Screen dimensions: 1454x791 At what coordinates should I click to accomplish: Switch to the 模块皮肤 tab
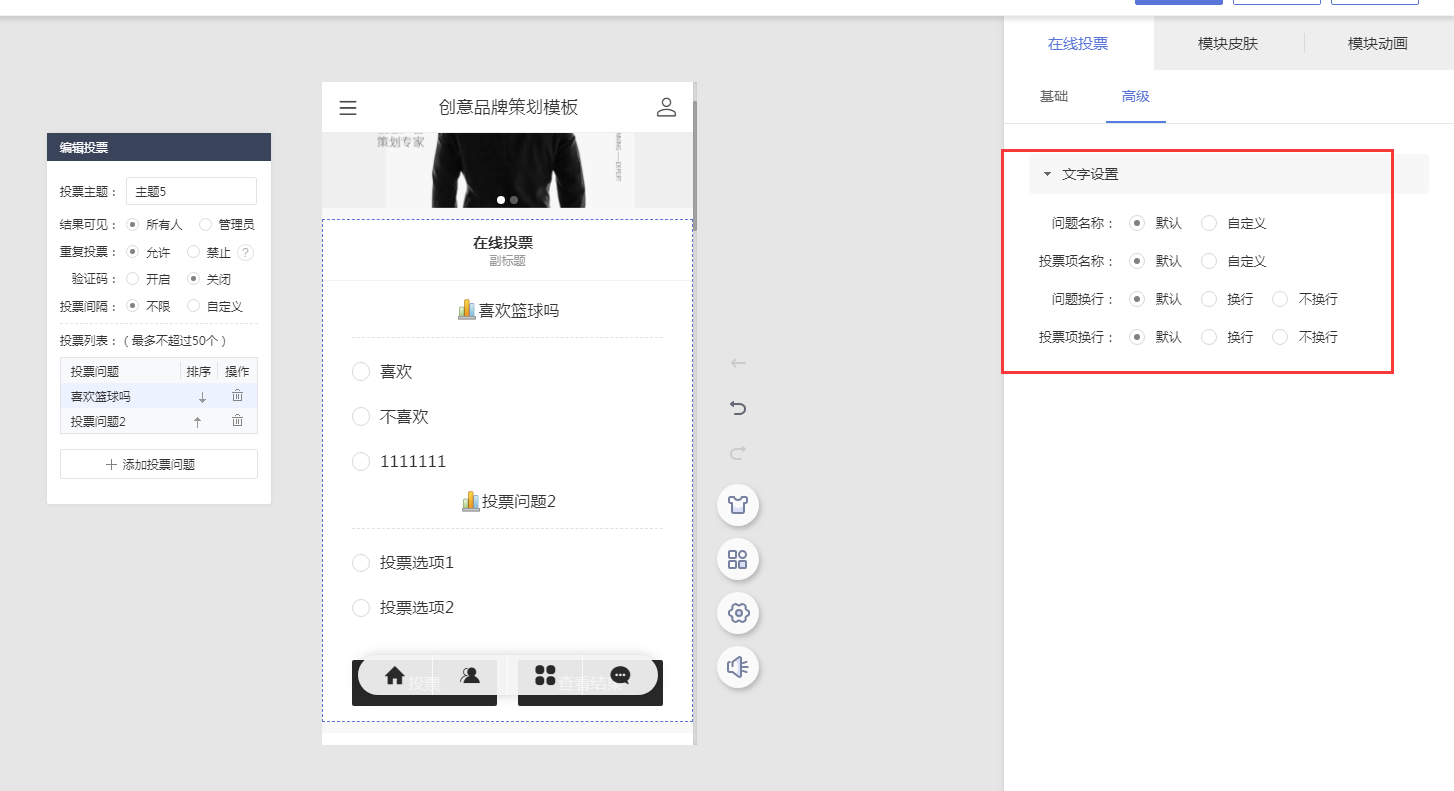pyautogui.click(x=1229, y=43)
